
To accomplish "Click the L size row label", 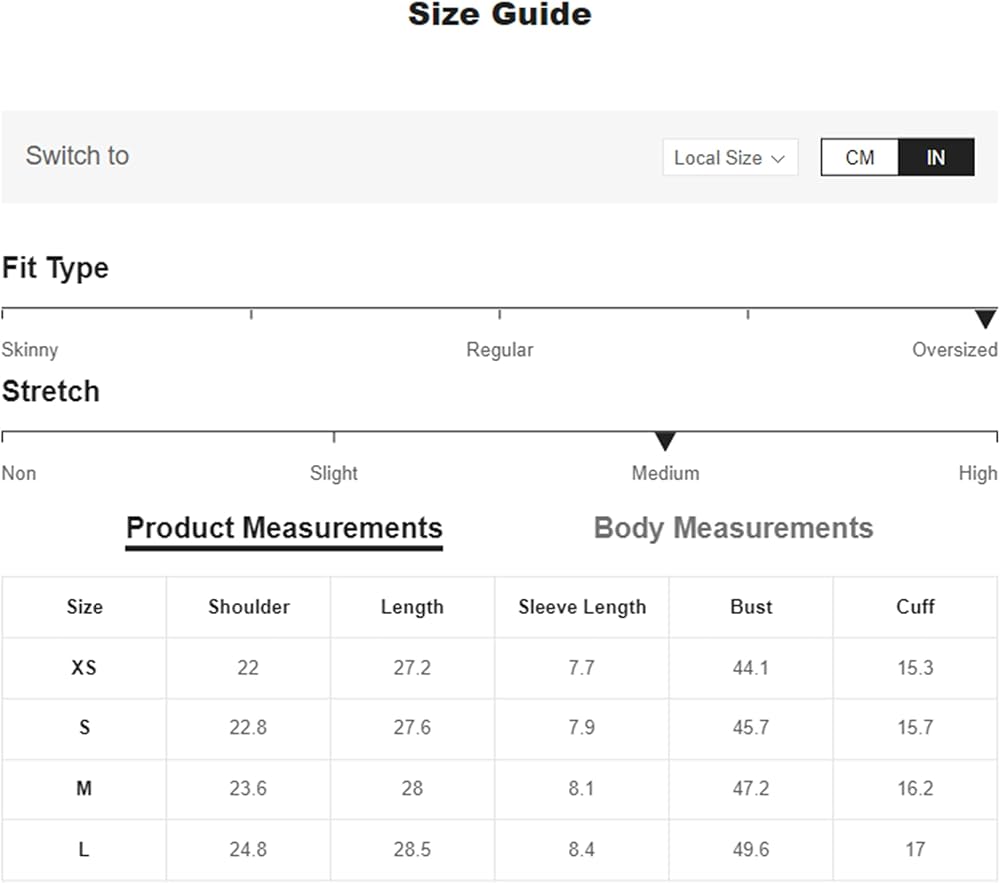I will click(84, 850).
